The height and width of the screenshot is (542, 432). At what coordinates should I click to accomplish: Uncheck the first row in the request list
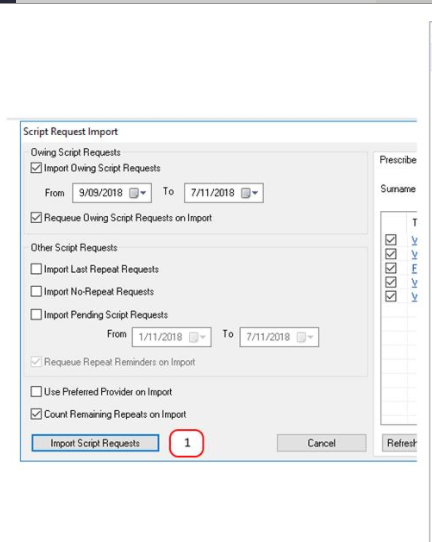coord(391,240)
